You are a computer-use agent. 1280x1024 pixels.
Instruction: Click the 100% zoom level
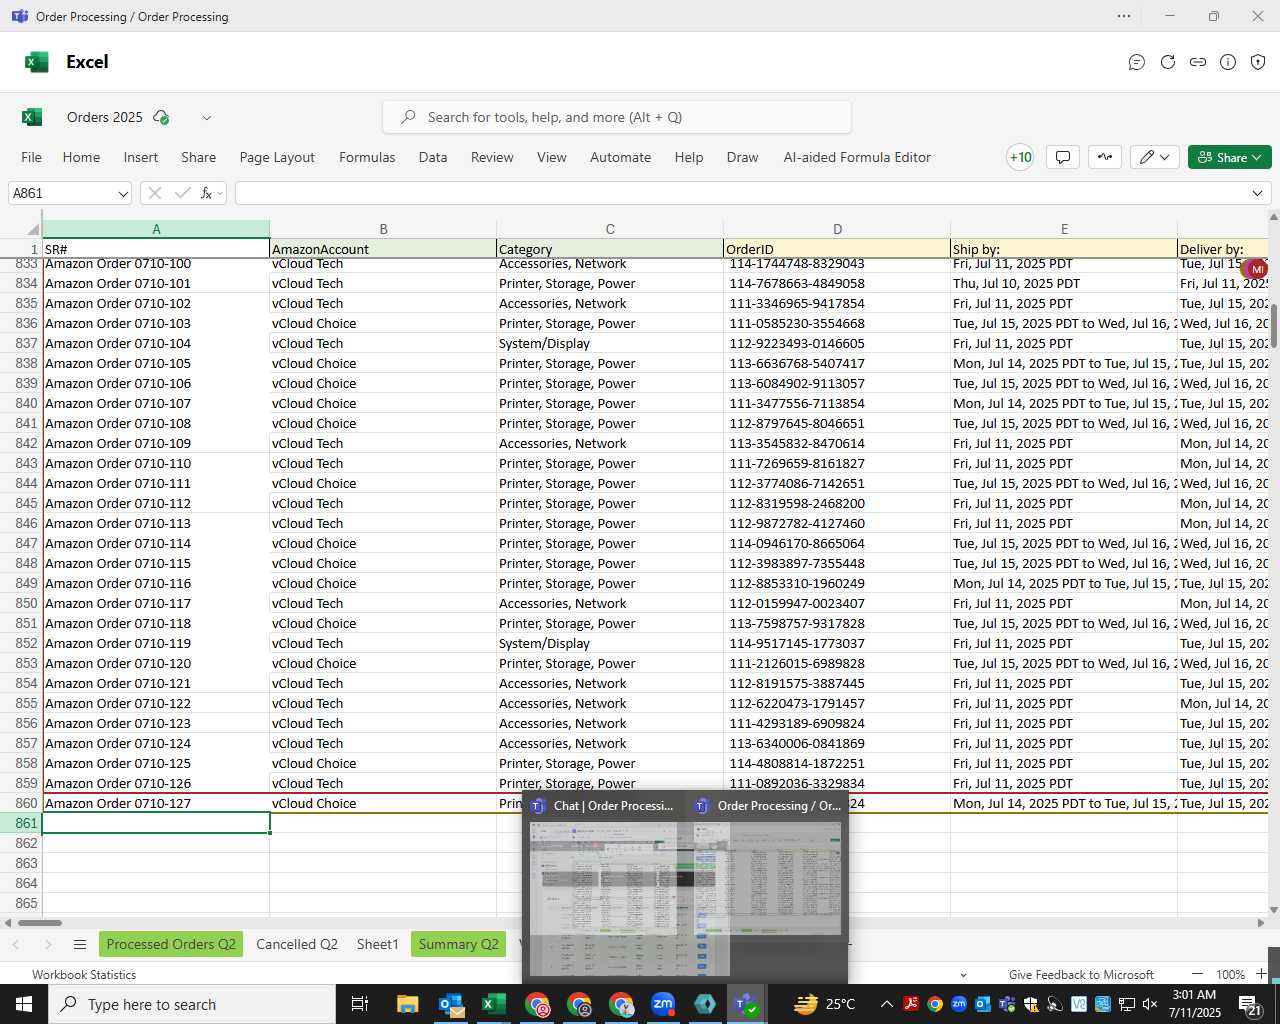(x=1231, y=975)
